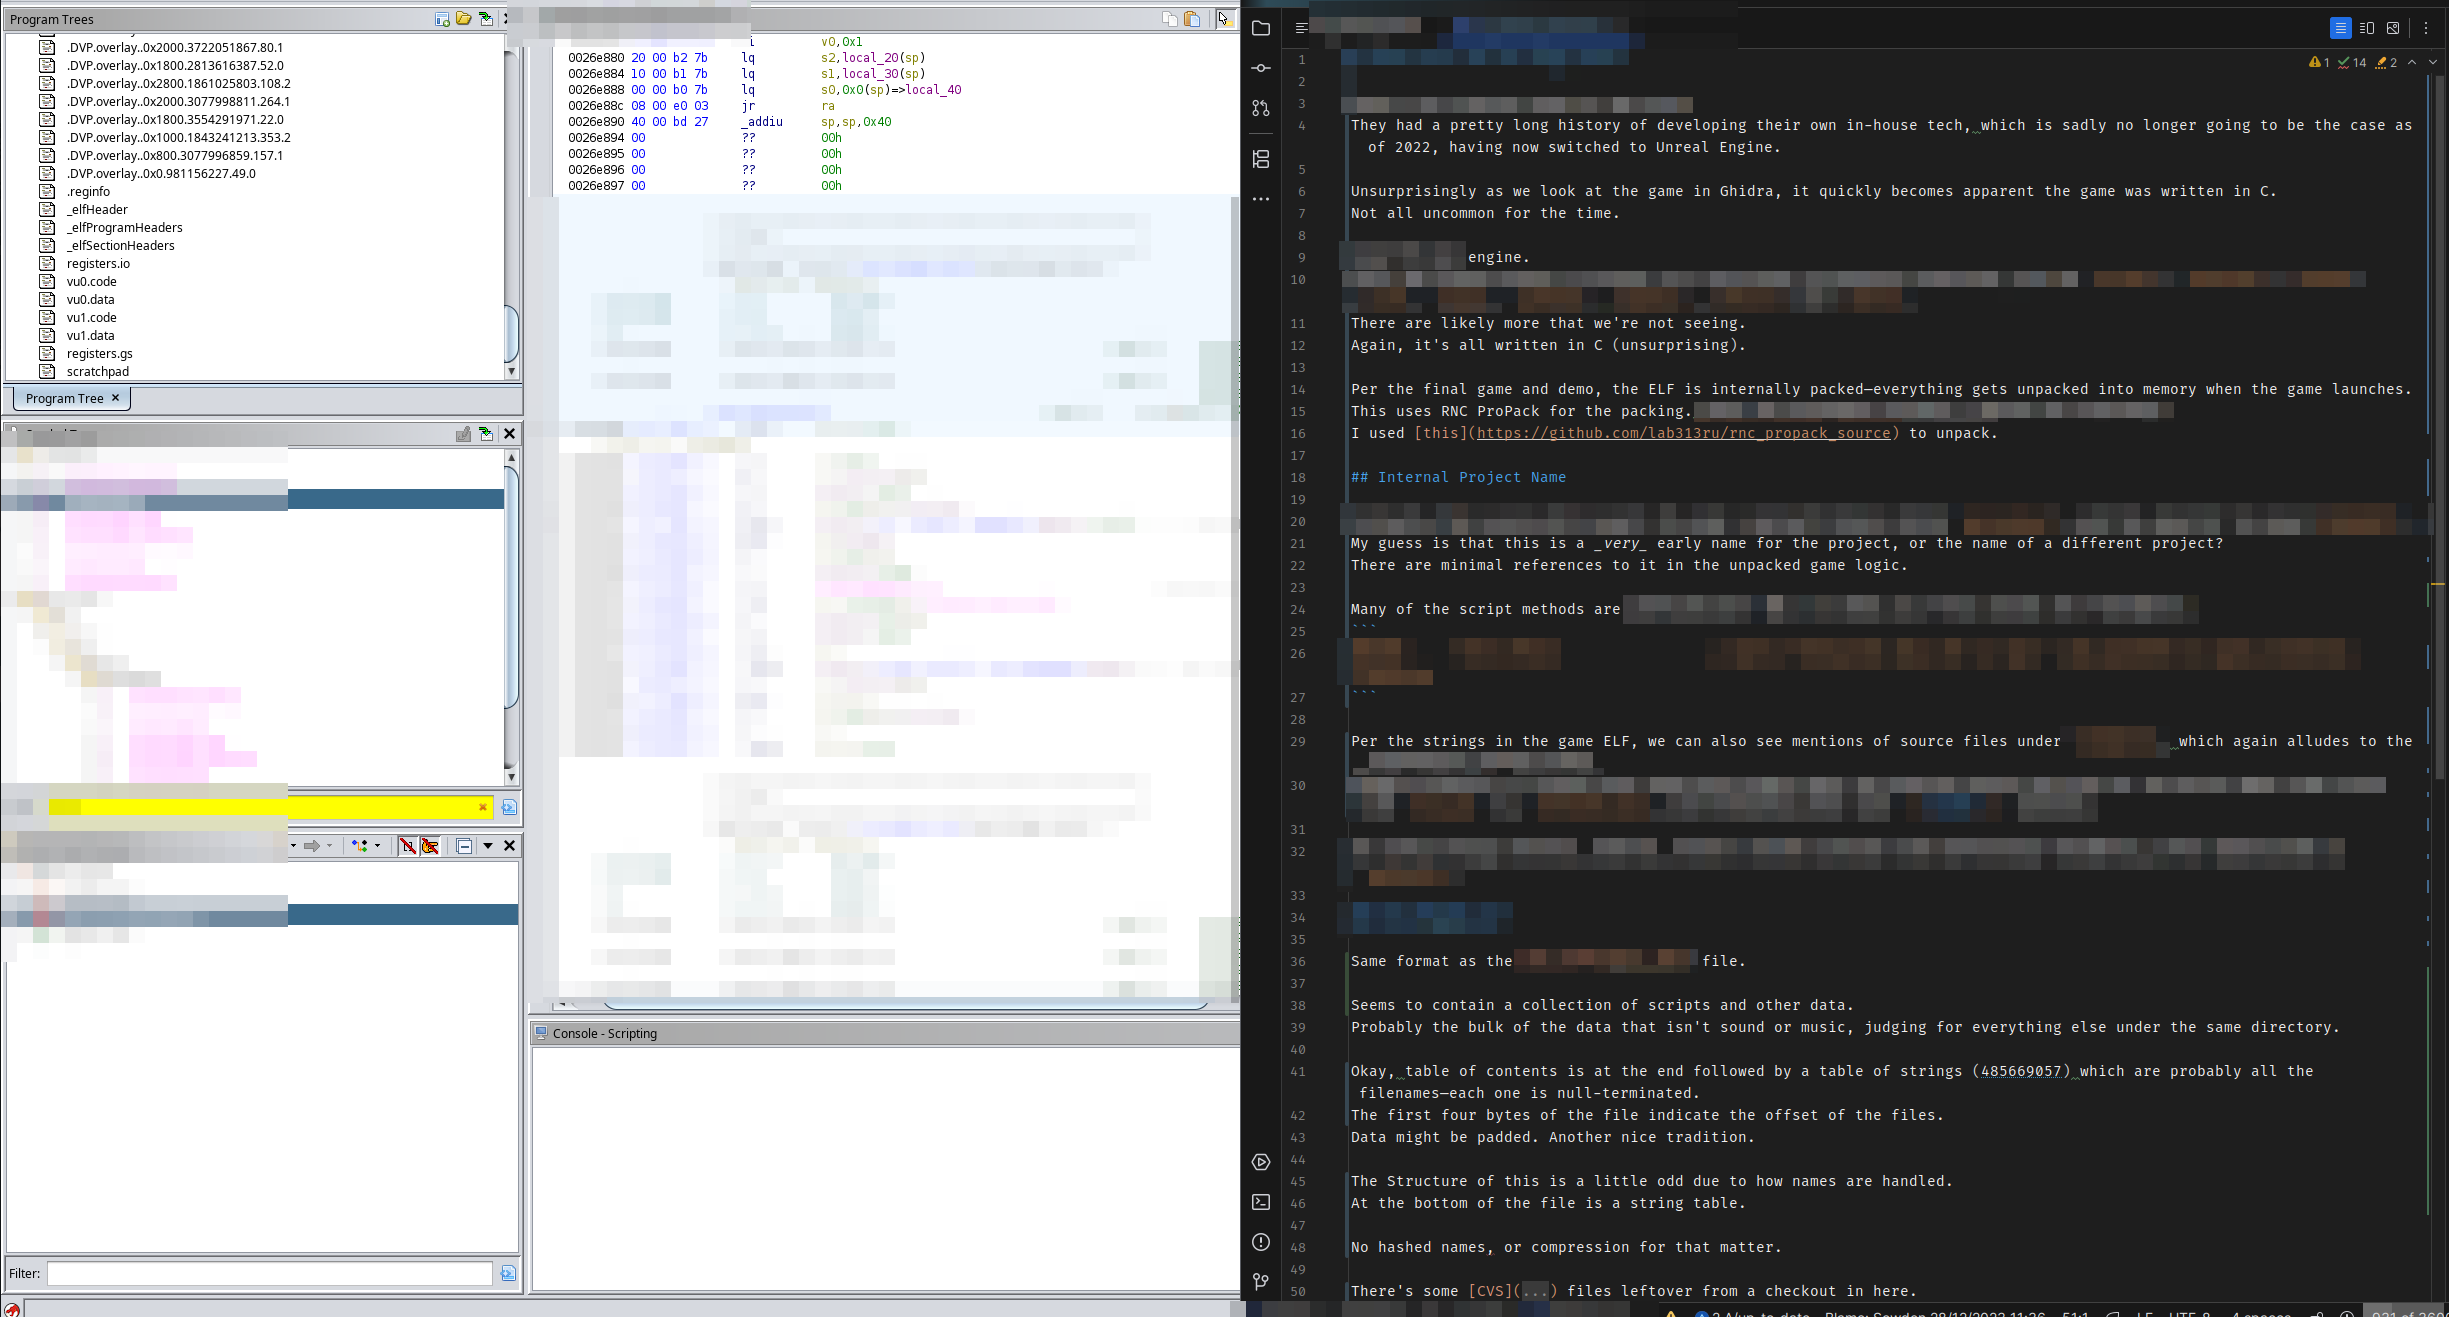Select the scratchpad tree entry
Screen dimensions: 2449x1317
(97, 372)
